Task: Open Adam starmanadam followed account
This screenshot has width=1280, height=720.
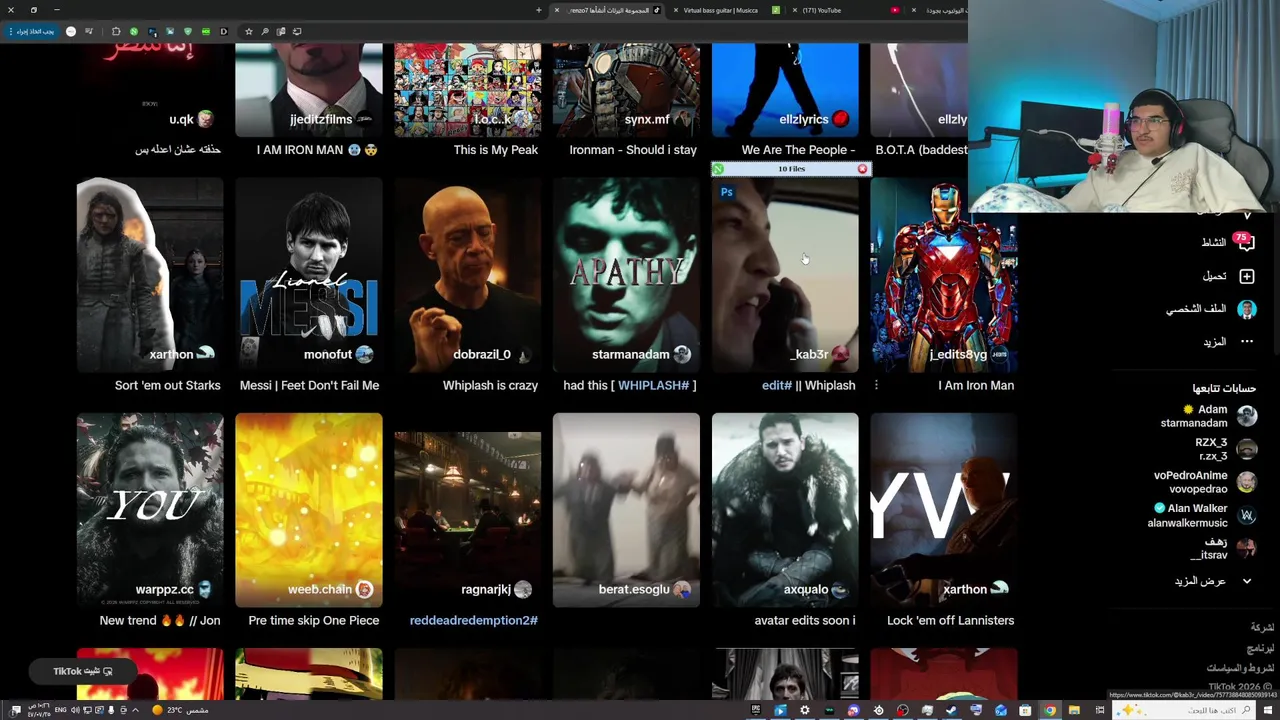Action: 1207,416
